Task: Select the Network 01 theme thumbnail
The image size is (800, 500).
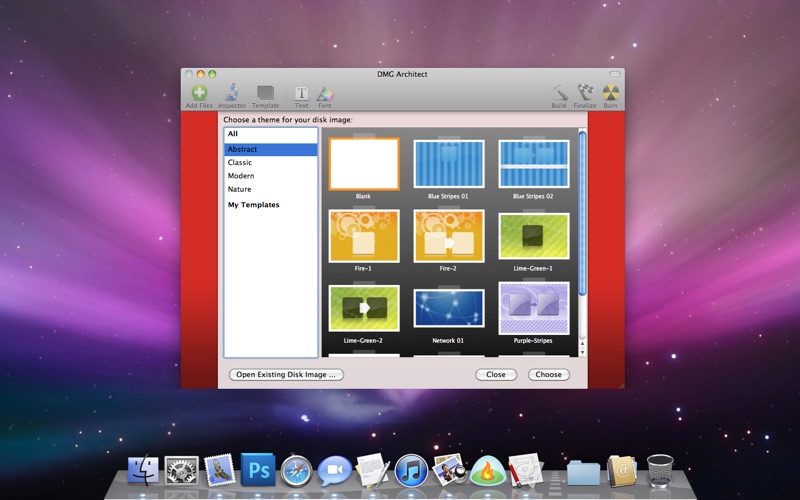Action: pyautogui.click(x=449, y=309)
